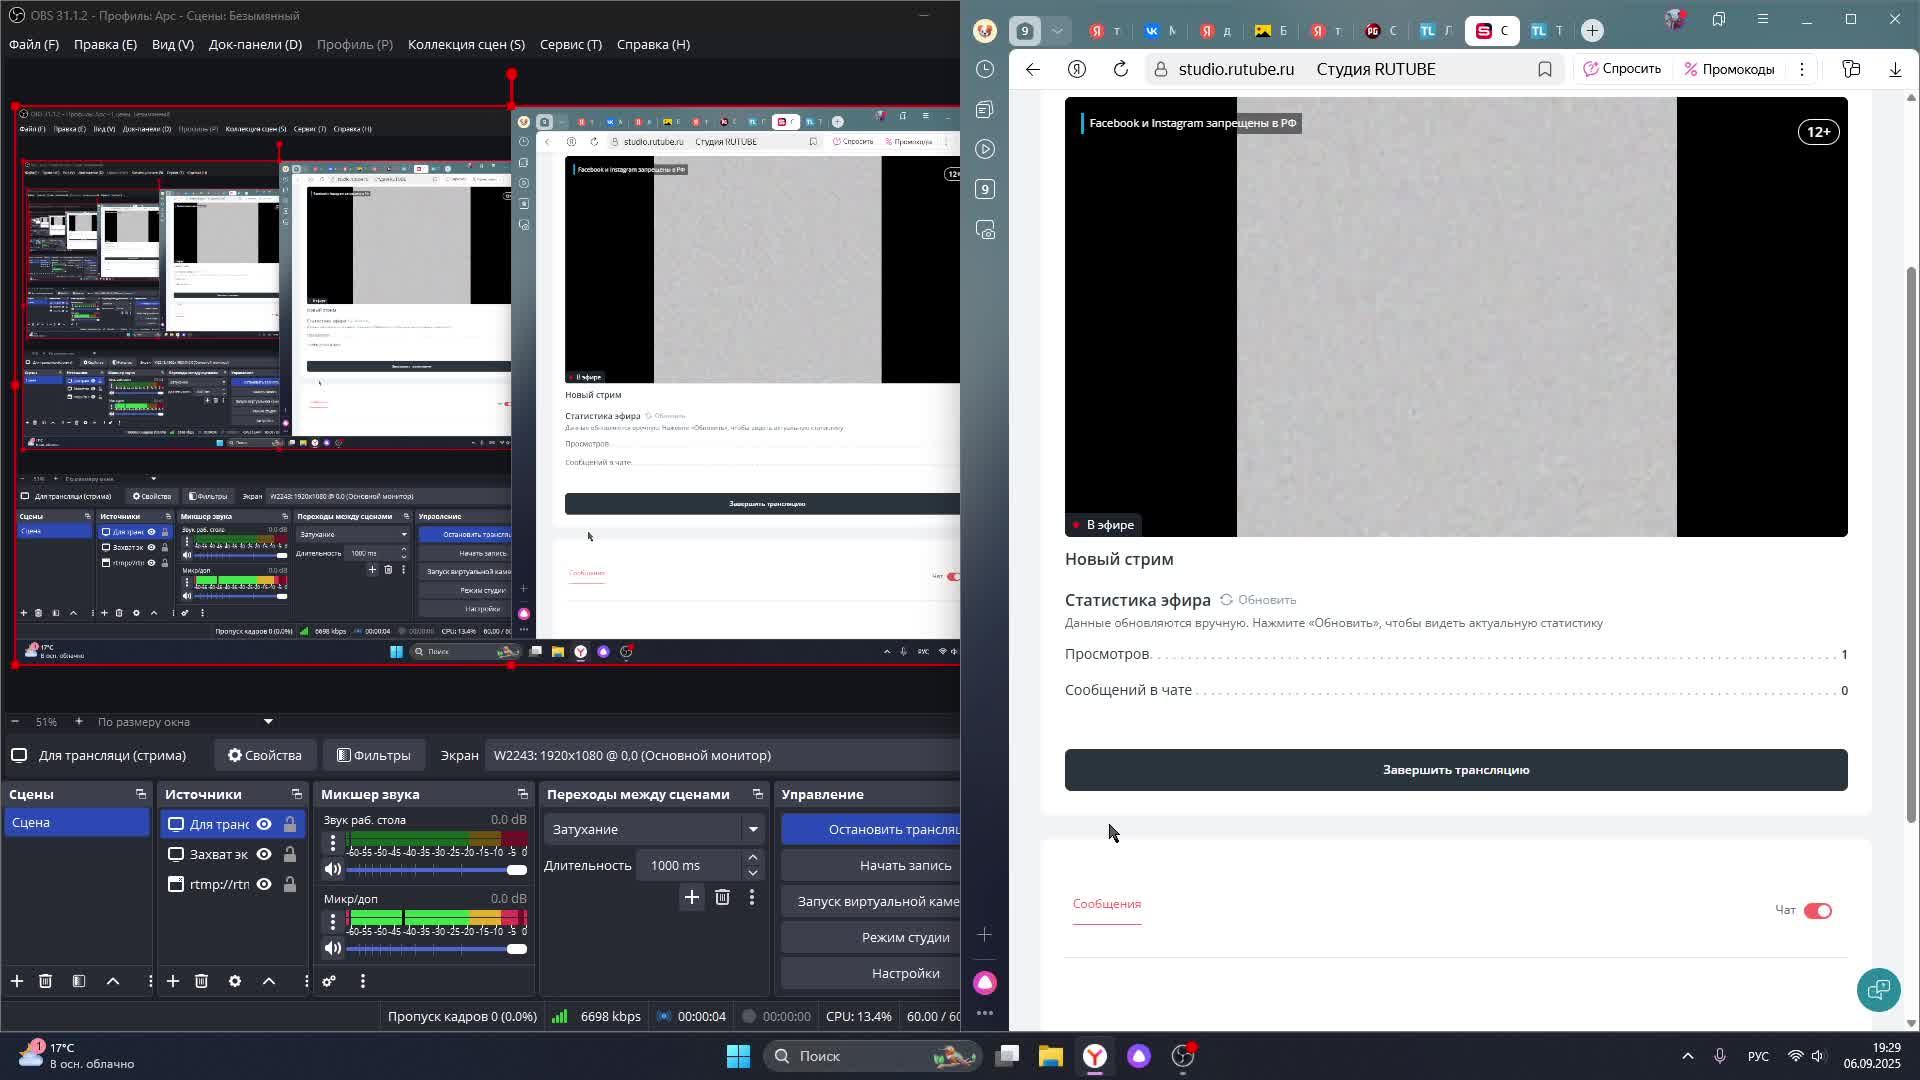Delete selected scene with trash icon
The width and height of the screenshot is (1920, 1080).
click(x=45, y=981)
